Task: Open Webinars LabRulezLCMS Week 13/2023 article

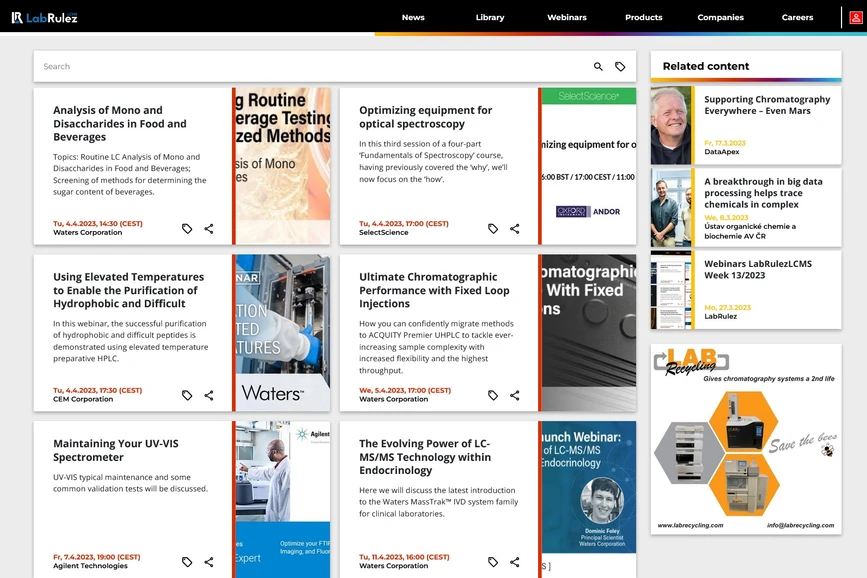Action: 758,269
